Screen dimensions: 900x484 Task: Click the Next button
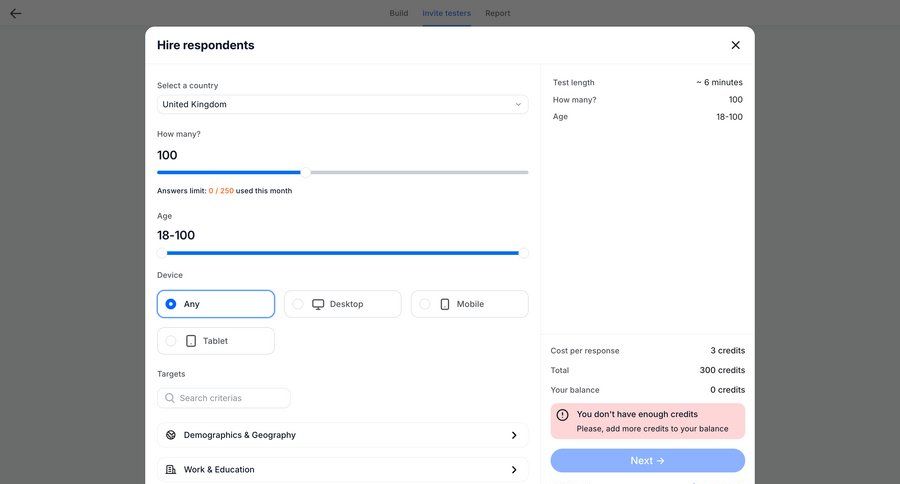coord(647,460)
